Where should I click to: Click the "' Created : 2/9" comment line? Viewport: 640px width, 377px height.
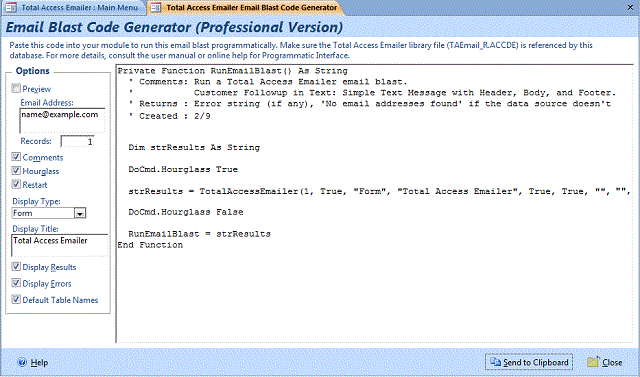169,116
